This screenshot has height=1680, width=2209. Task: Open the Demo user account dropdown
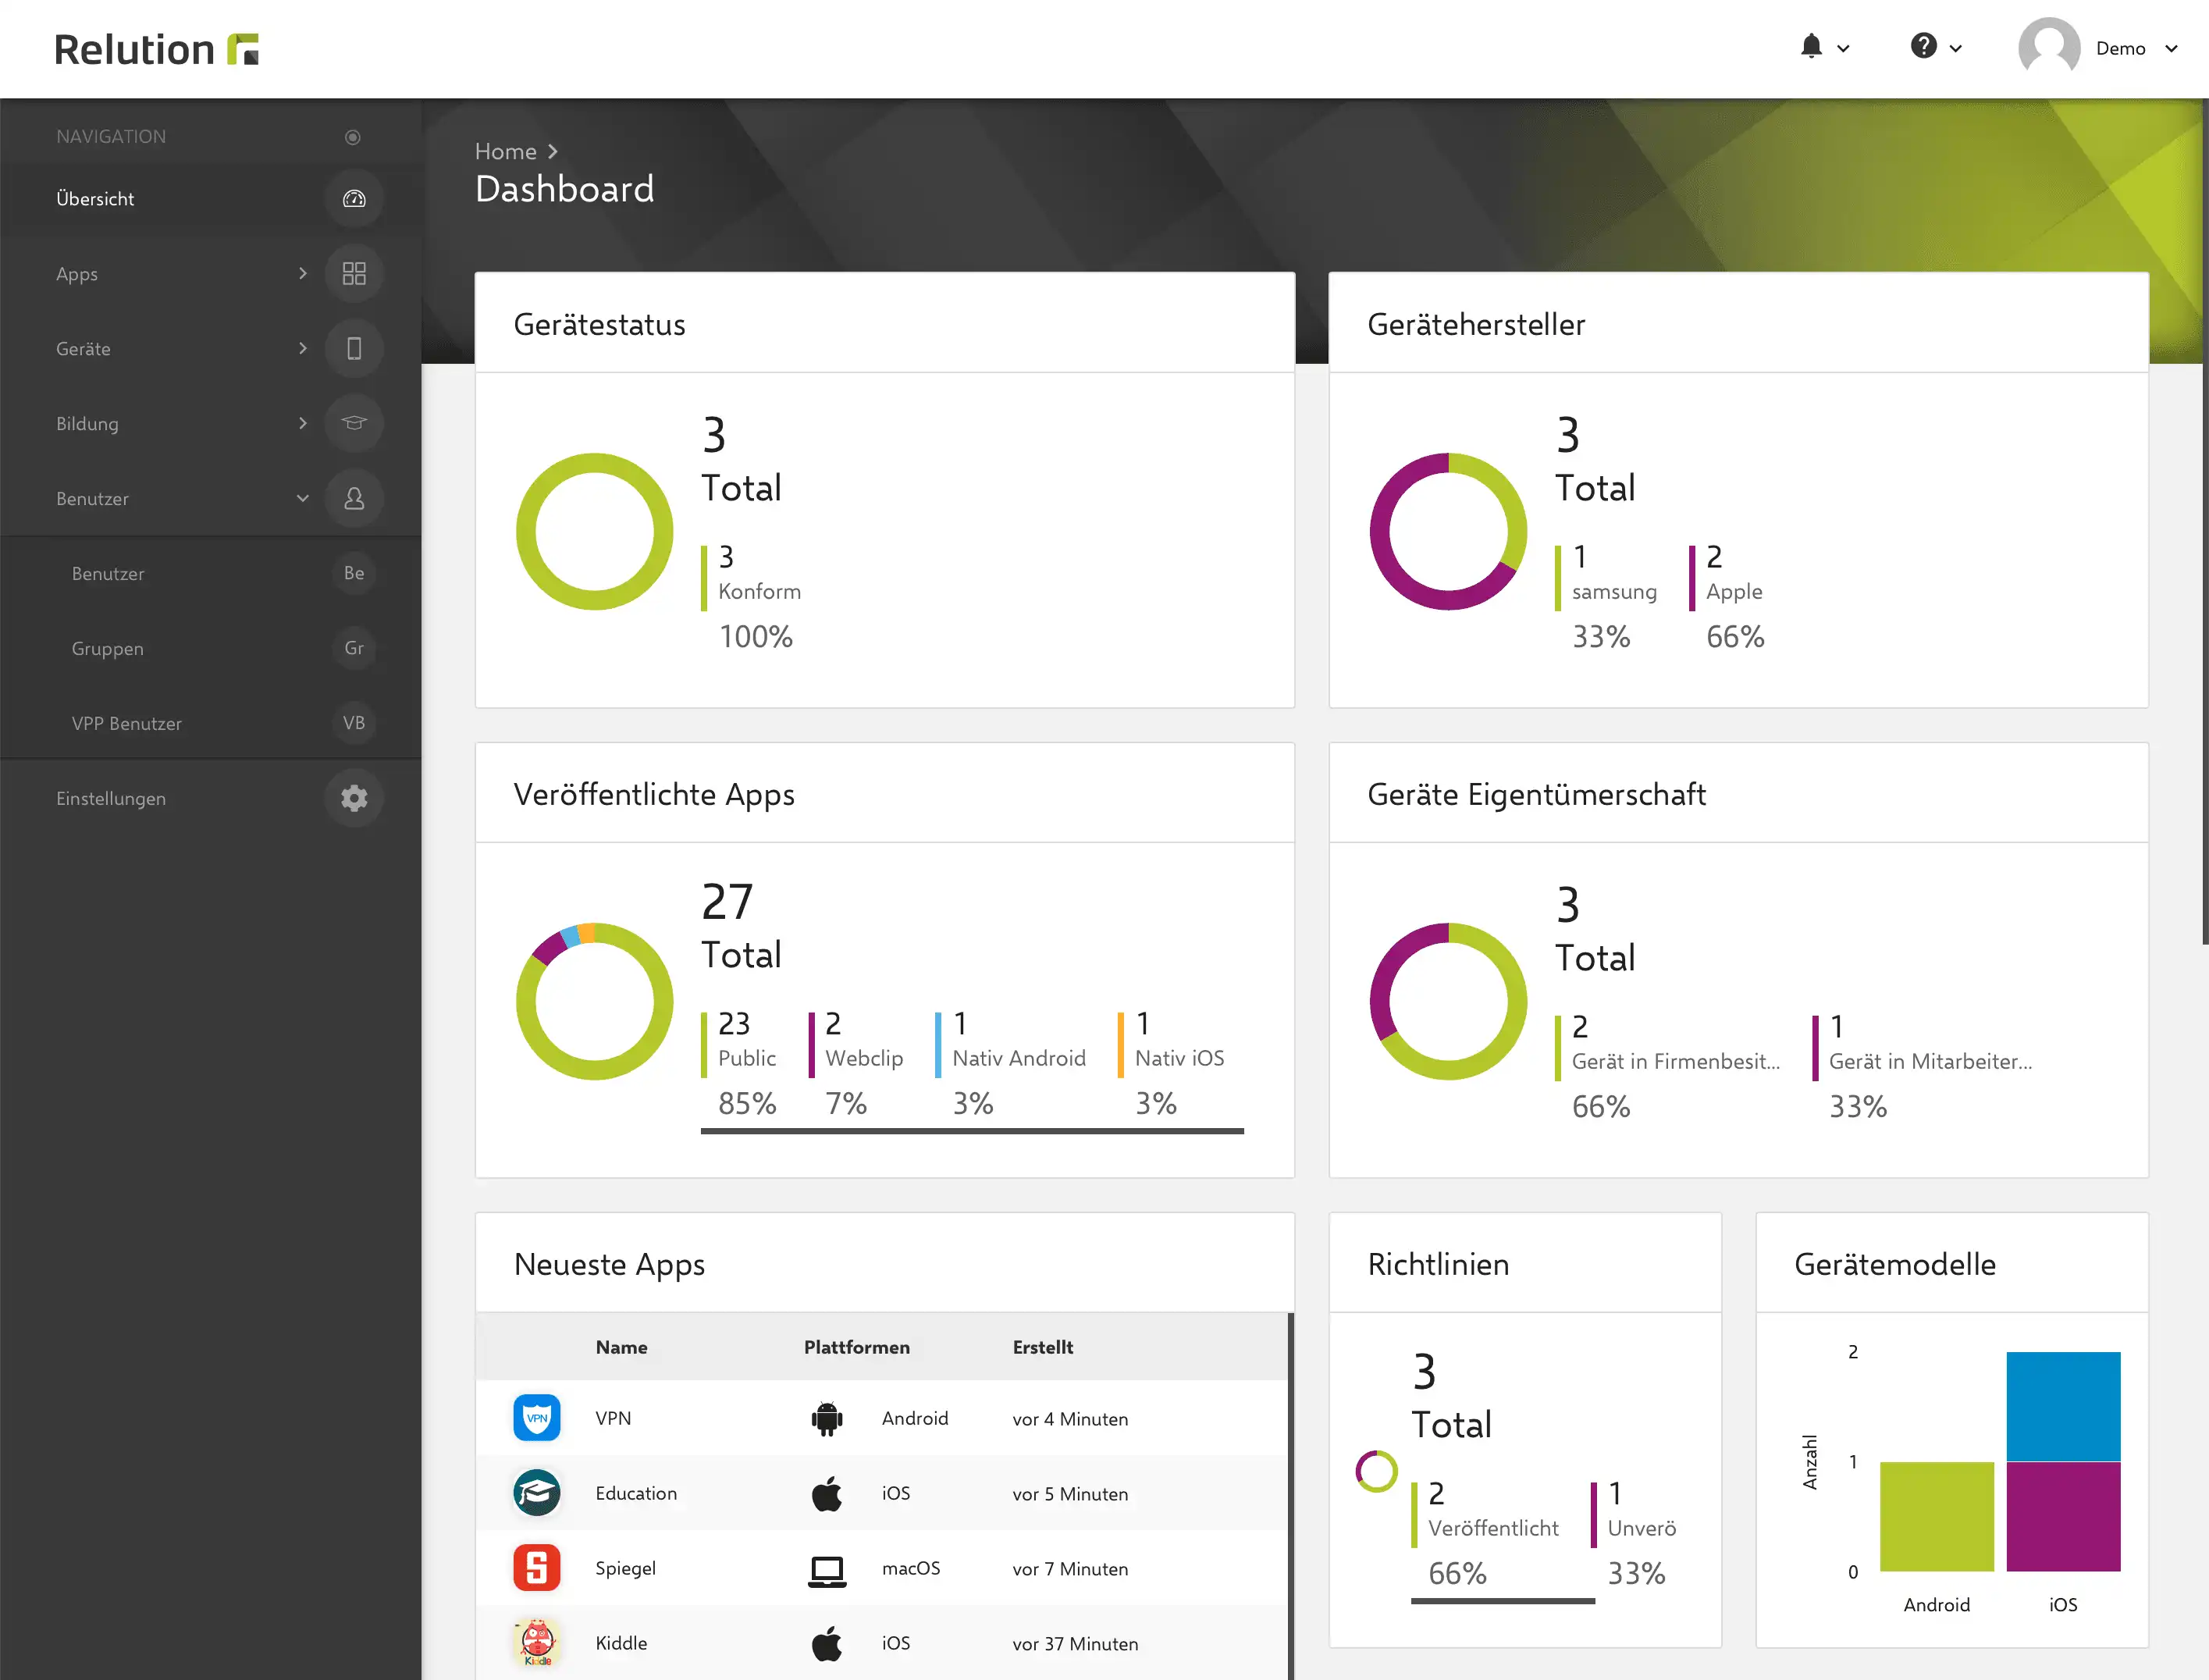tap(2098, 48)
